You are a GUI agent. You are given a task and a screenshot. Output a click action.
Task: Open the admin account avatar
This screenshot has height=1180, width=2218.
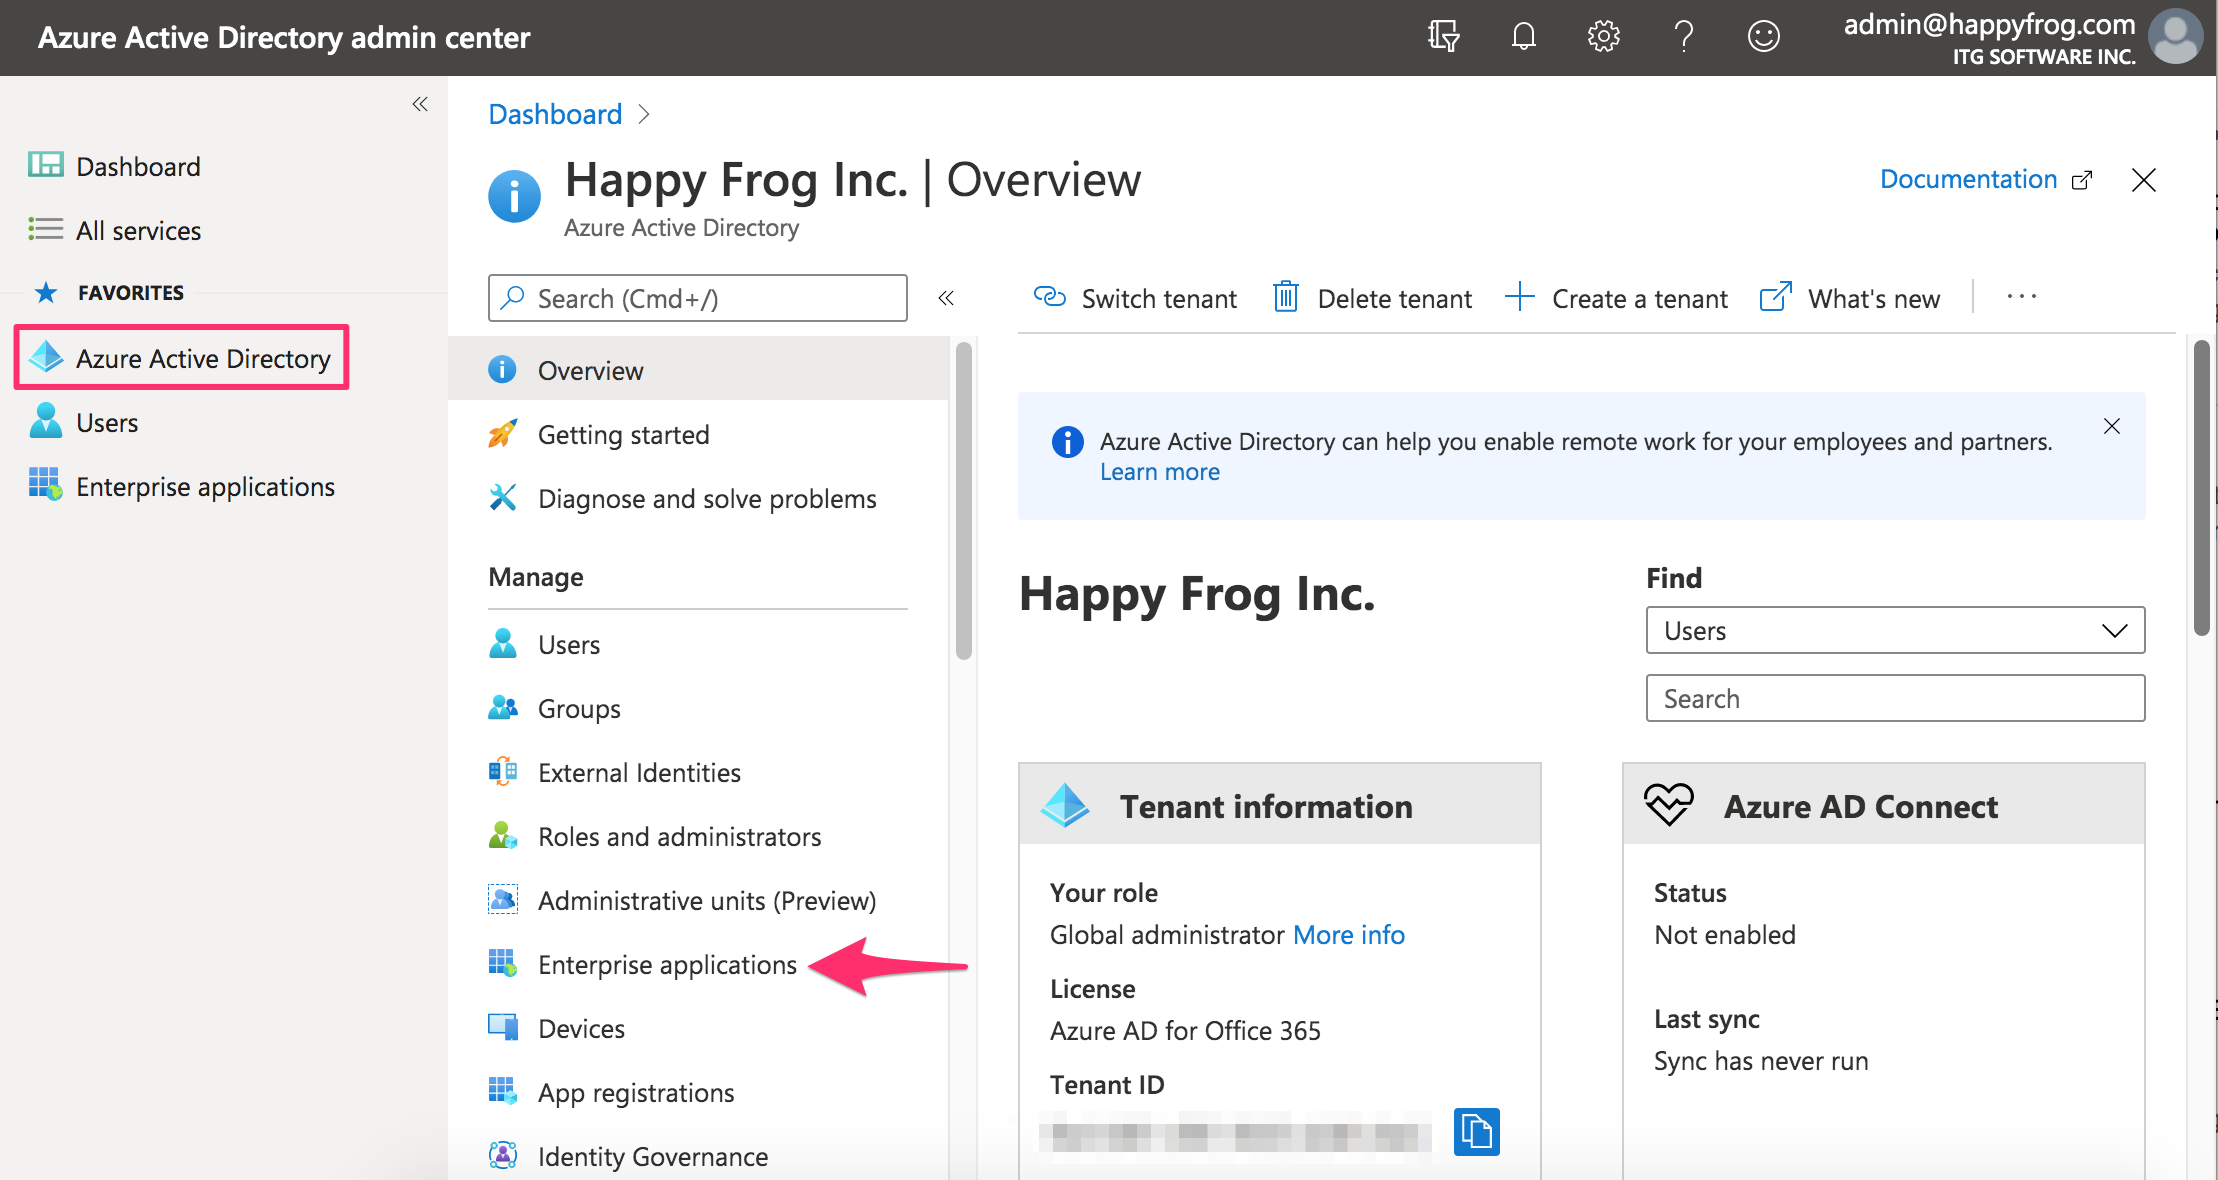pos(2174,36)
